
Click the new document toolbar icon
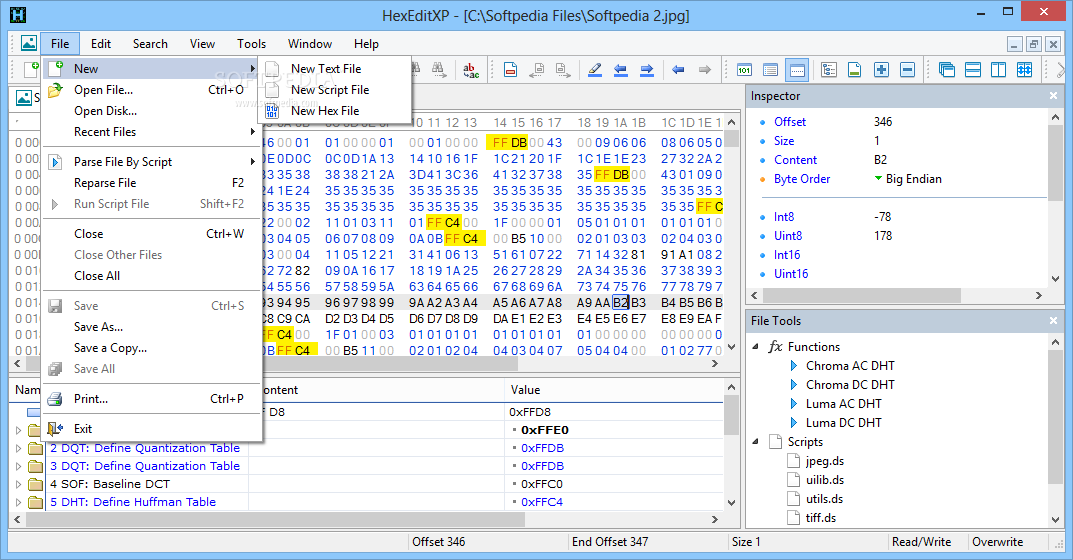pos(31,69)
